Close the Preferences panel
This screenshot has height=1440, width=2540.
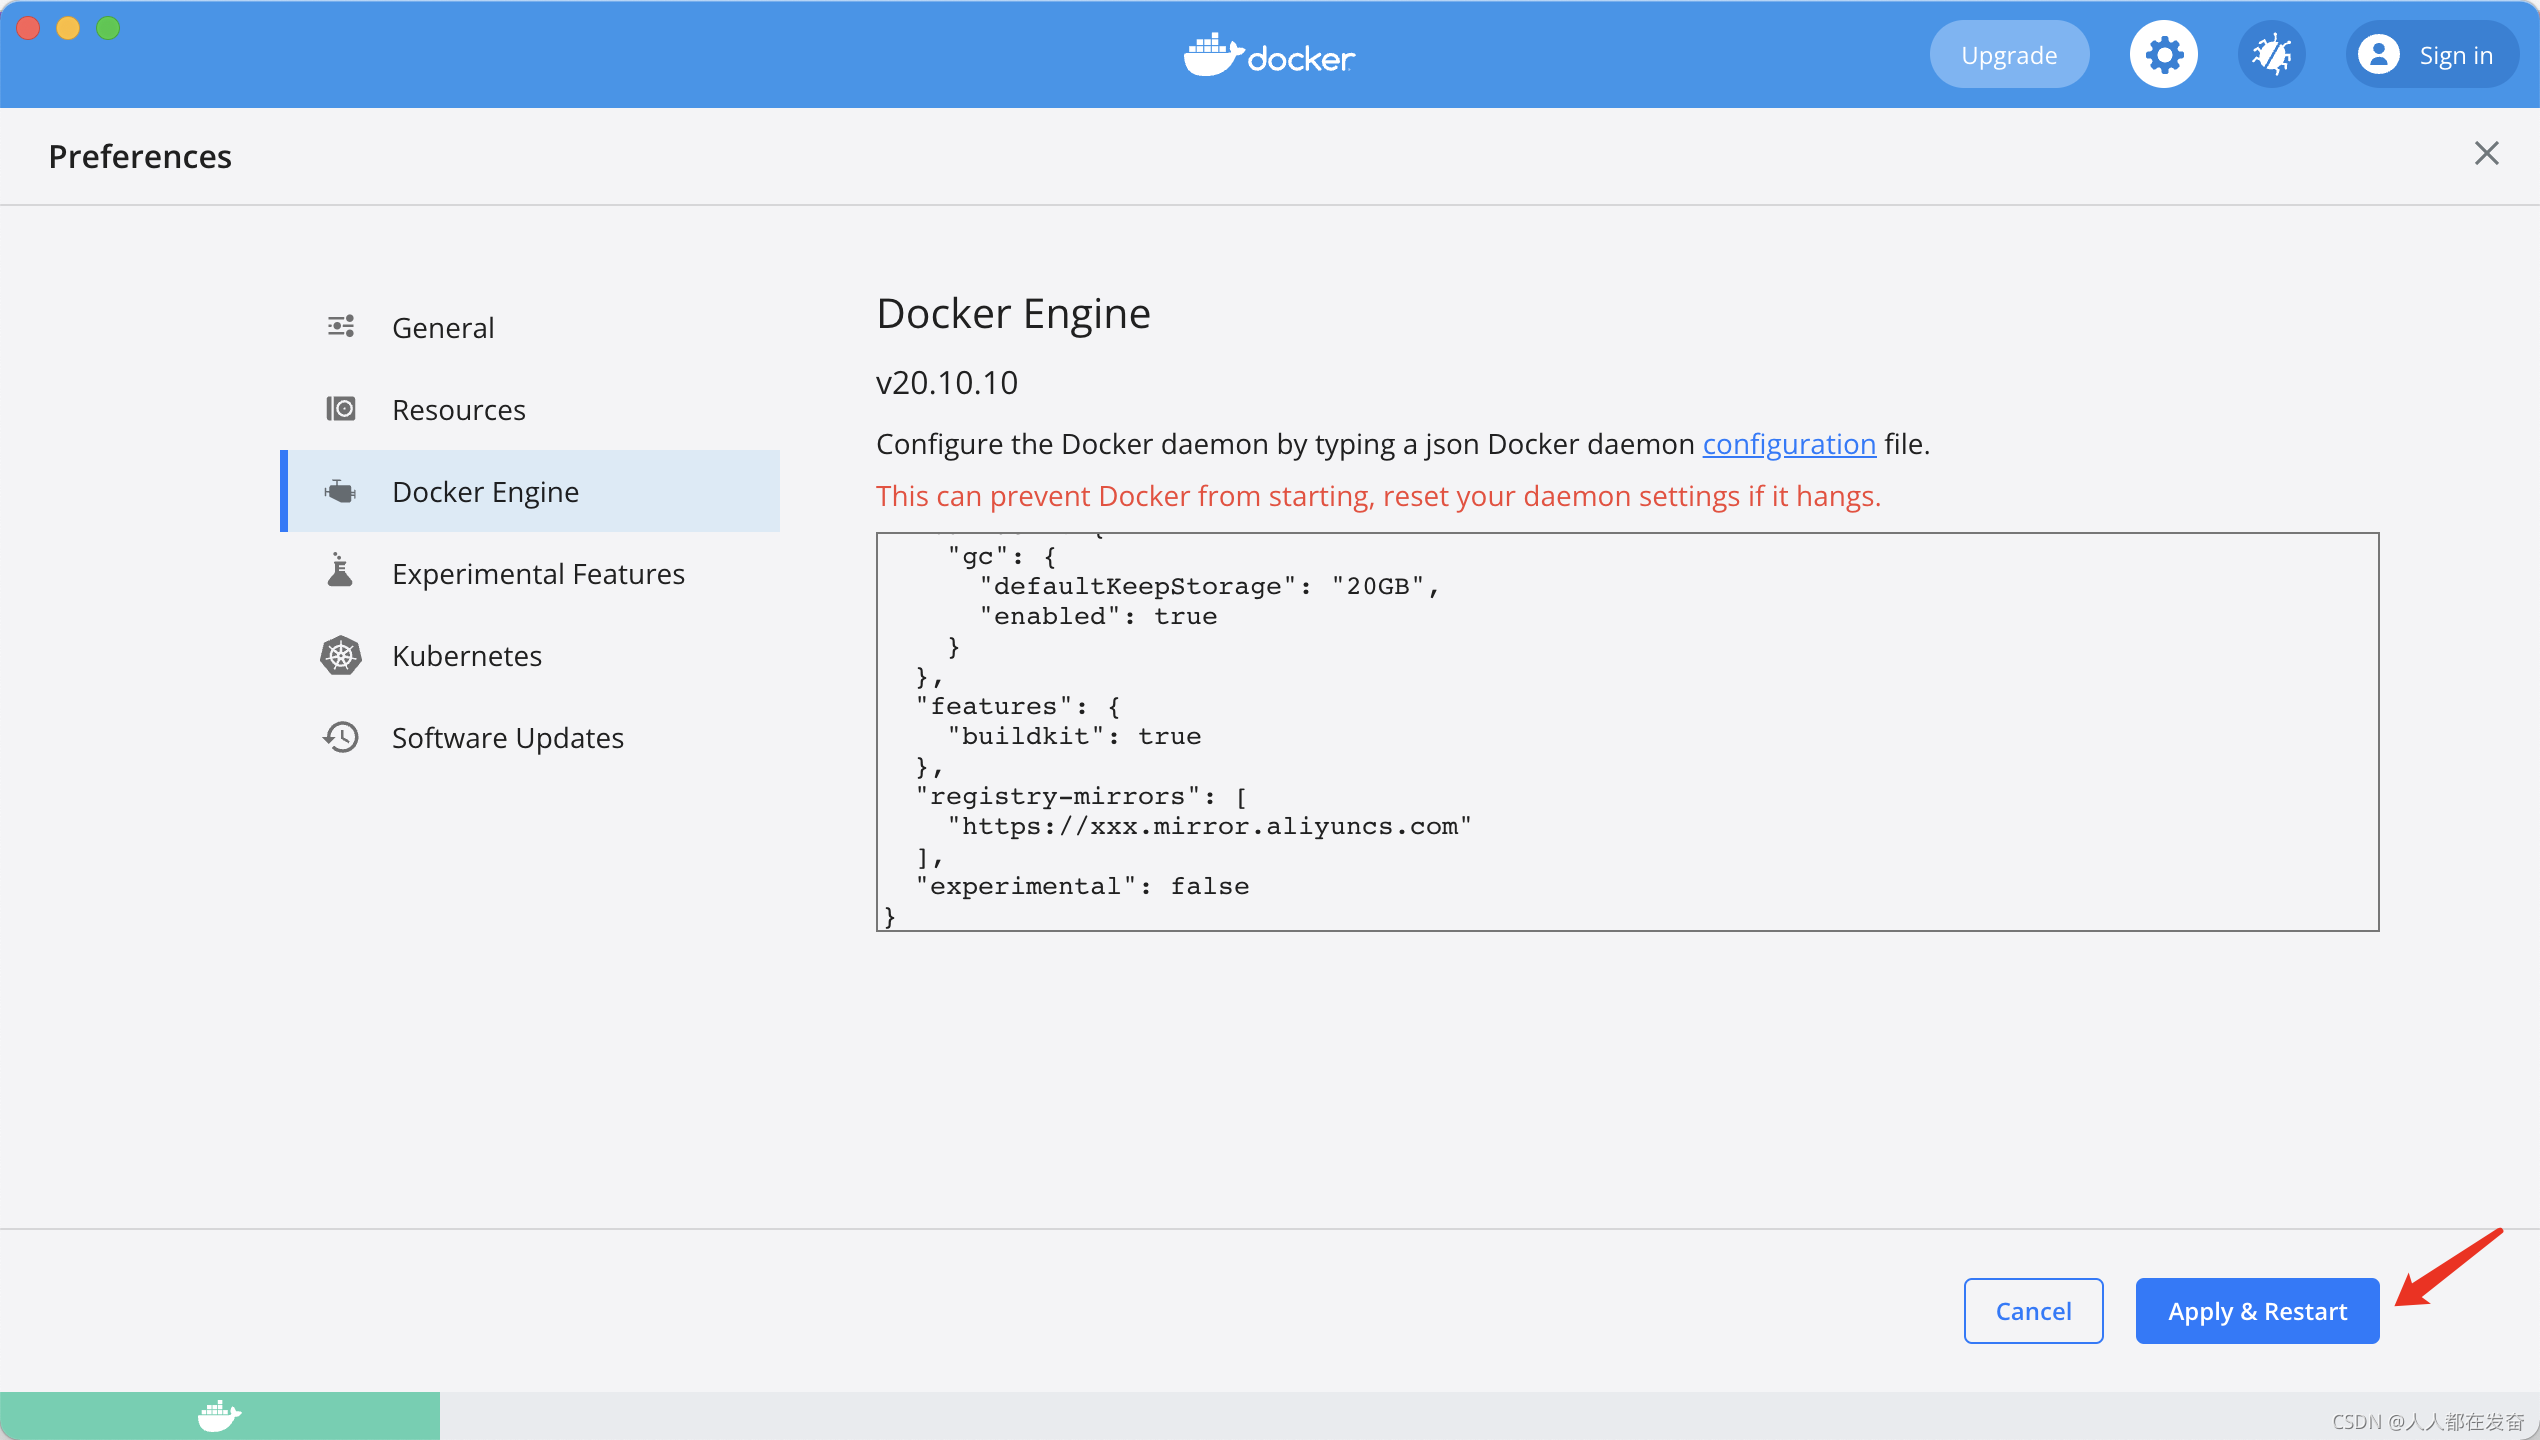[2486, 153]
